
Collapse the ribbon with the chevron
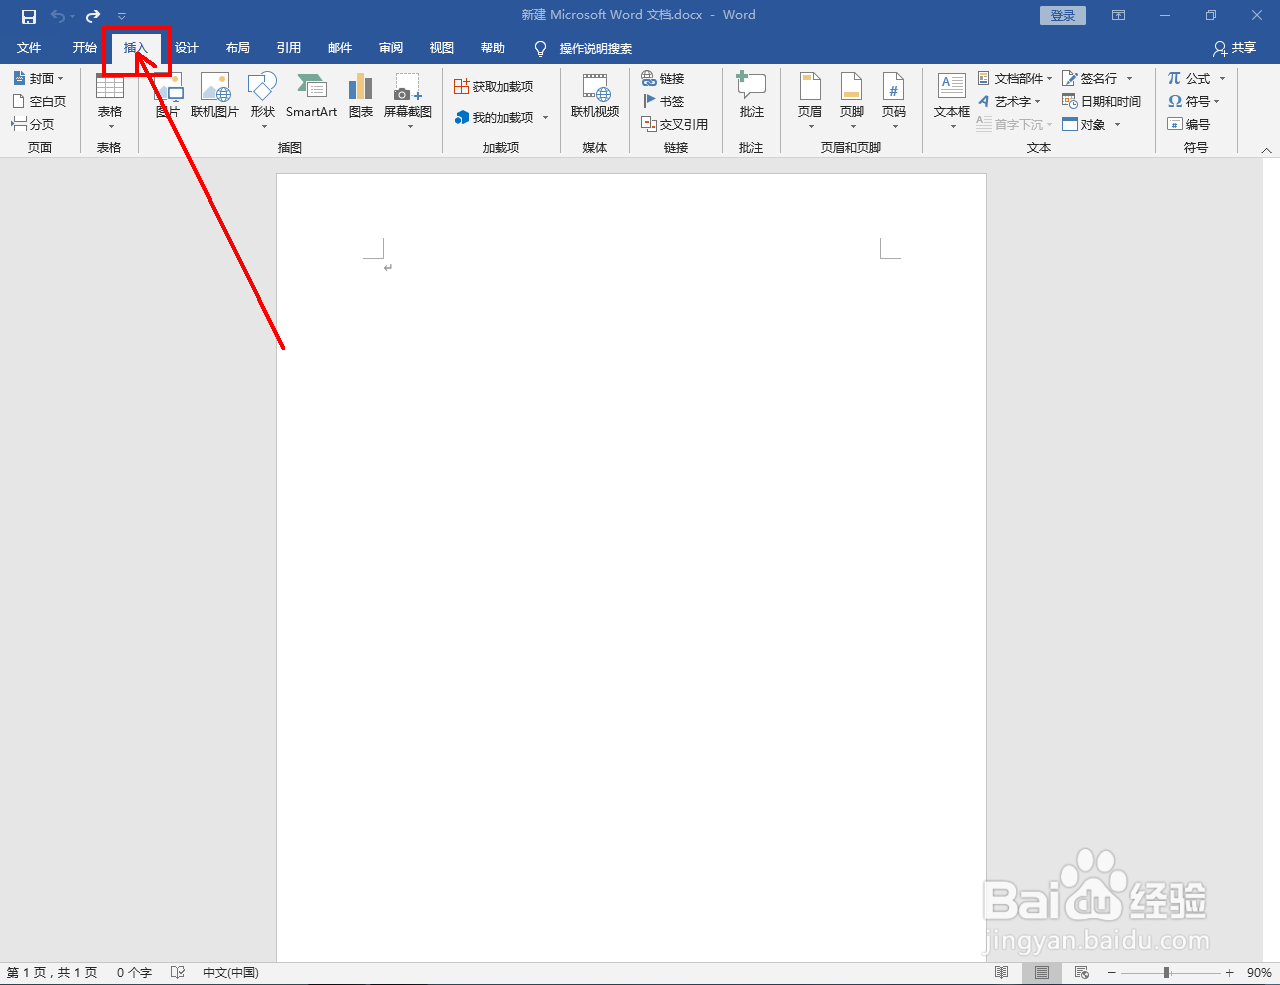pyautogui.click(x=1265, y=149)
